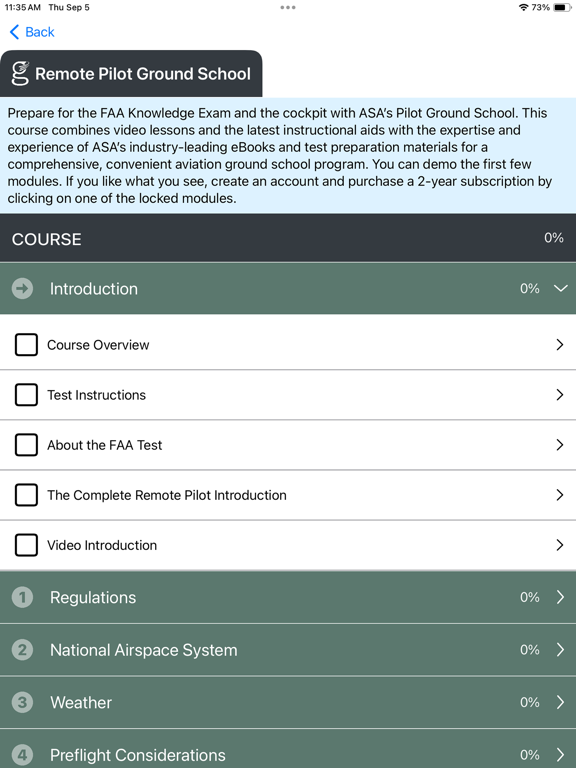Open The Complete Remote Pilot Introduction
The image size is (576, 768).
(288, 495)
